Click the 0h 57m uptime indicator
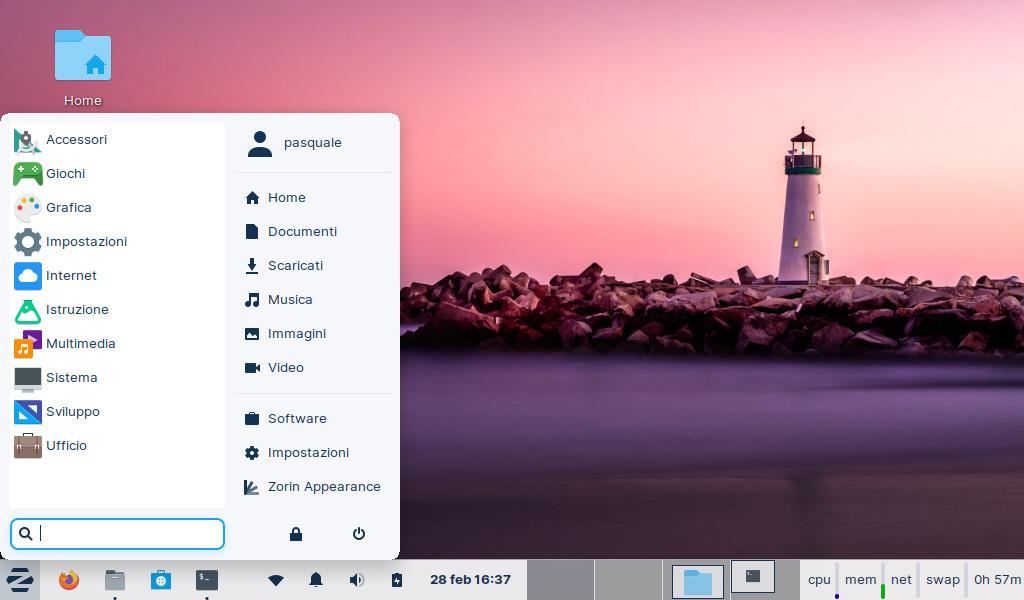 [997, 580]
